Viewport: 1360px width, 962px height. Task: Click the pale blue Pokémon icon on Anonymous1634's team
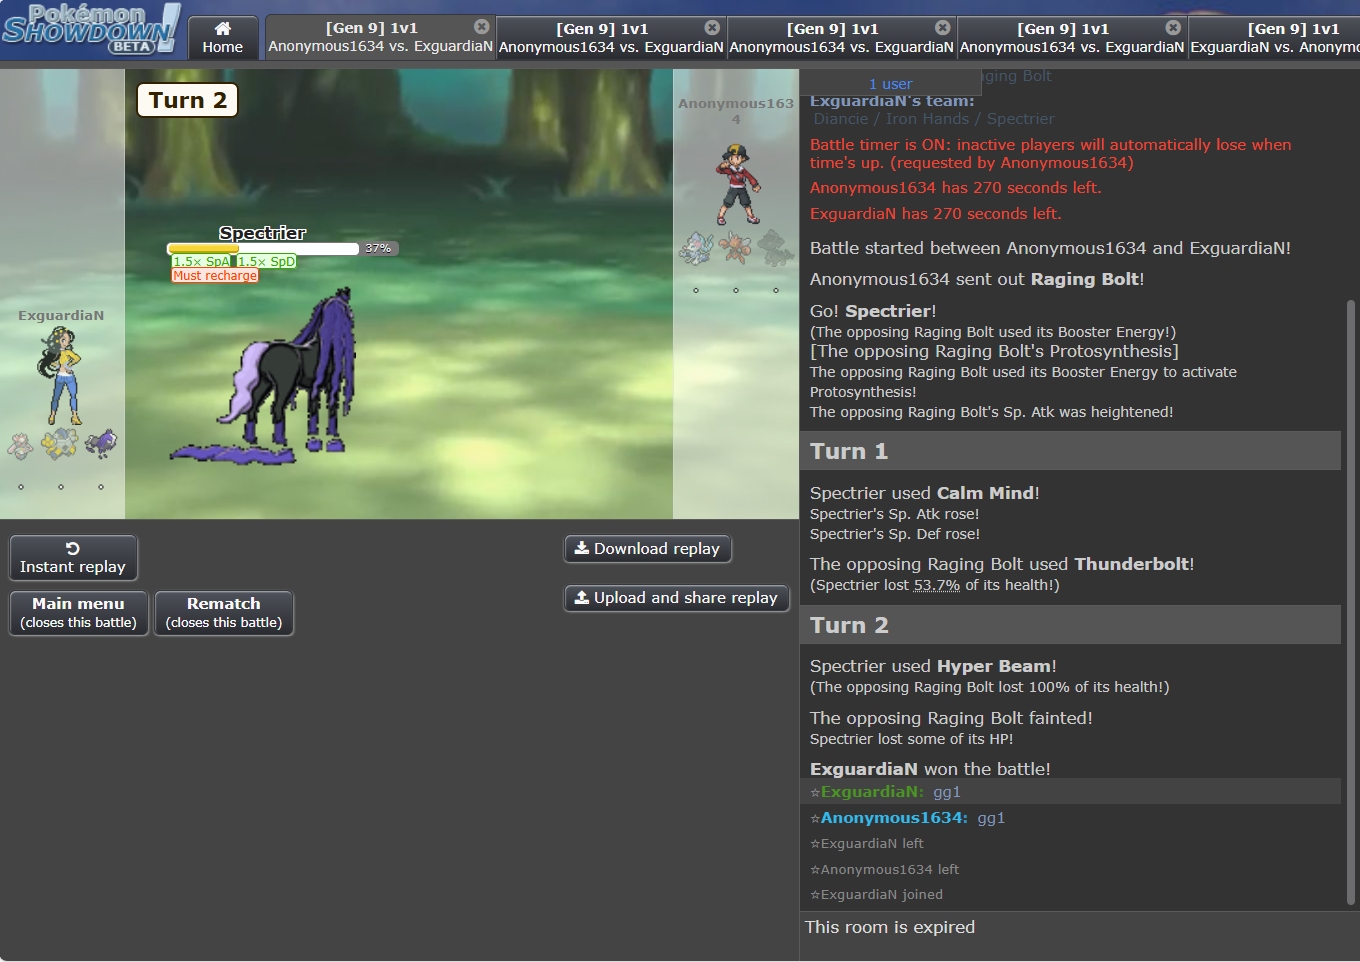(x=696, y=248)
